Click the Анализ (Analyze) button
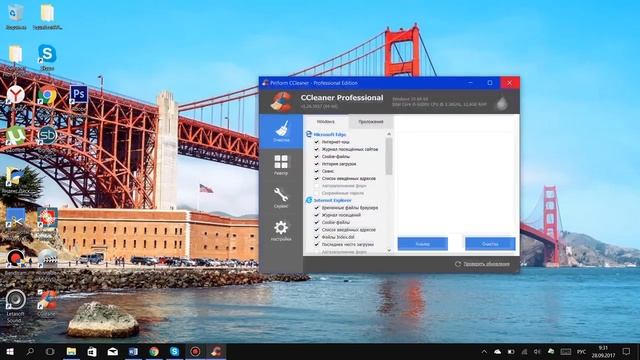This screenshot has width=640, height=360. click(x=423, y=244)
